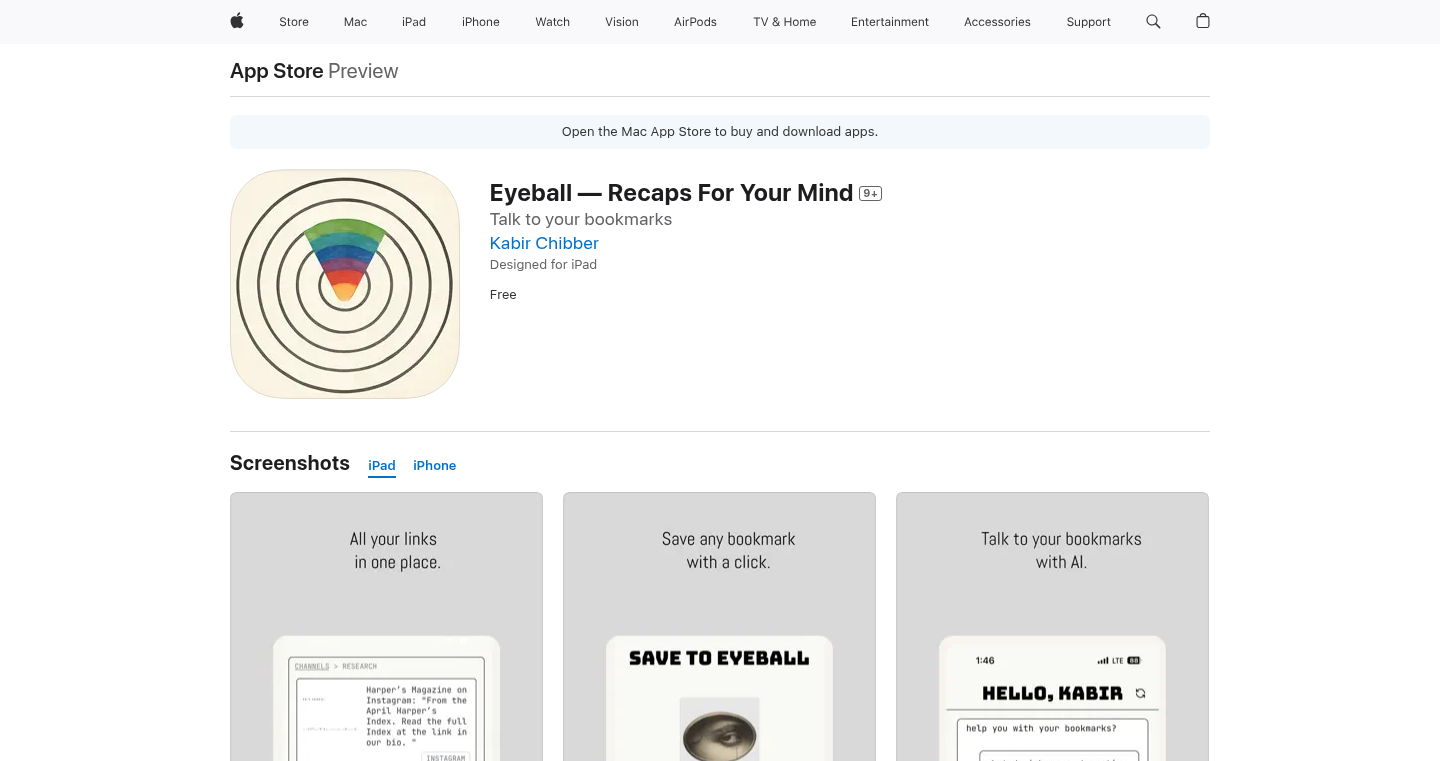This screenshot has height=761, width=1440.
Task: Open the Kabir Chibber developer link
Action: 544,243
